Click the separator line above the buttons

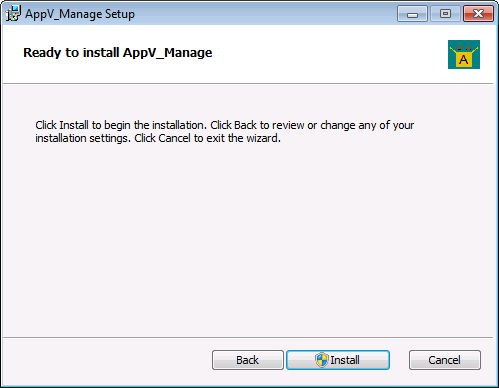pos(248,337)
